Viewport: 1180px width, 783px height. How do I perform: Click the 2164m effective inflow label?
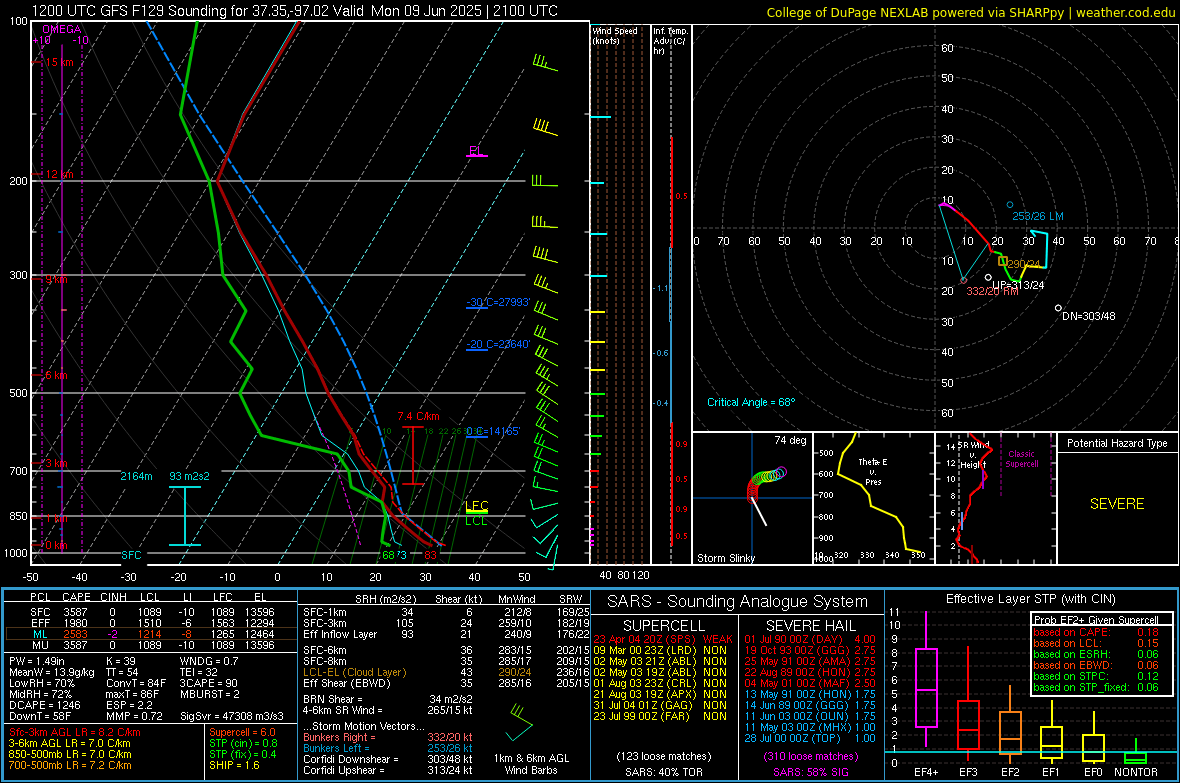click(136, 476)
